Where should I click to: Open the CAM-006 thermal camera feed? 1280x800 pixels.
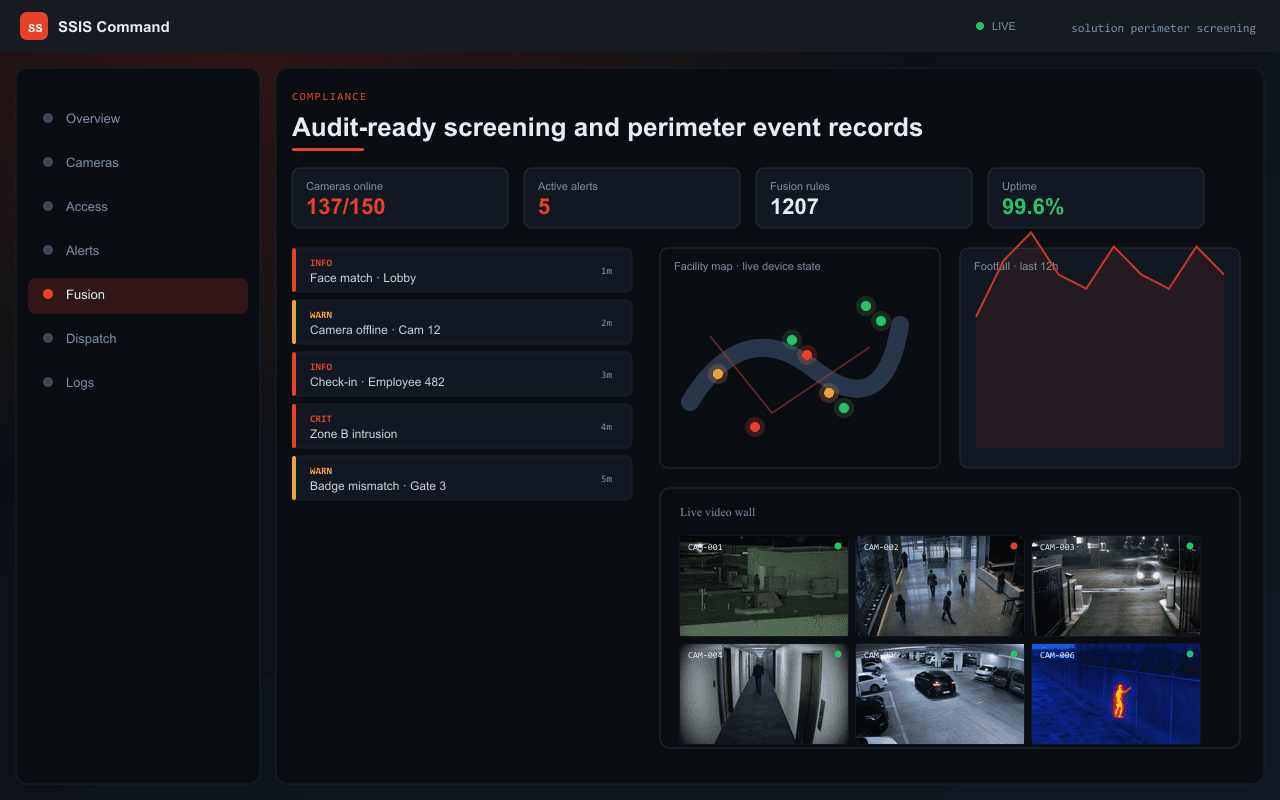[1116, 694]
